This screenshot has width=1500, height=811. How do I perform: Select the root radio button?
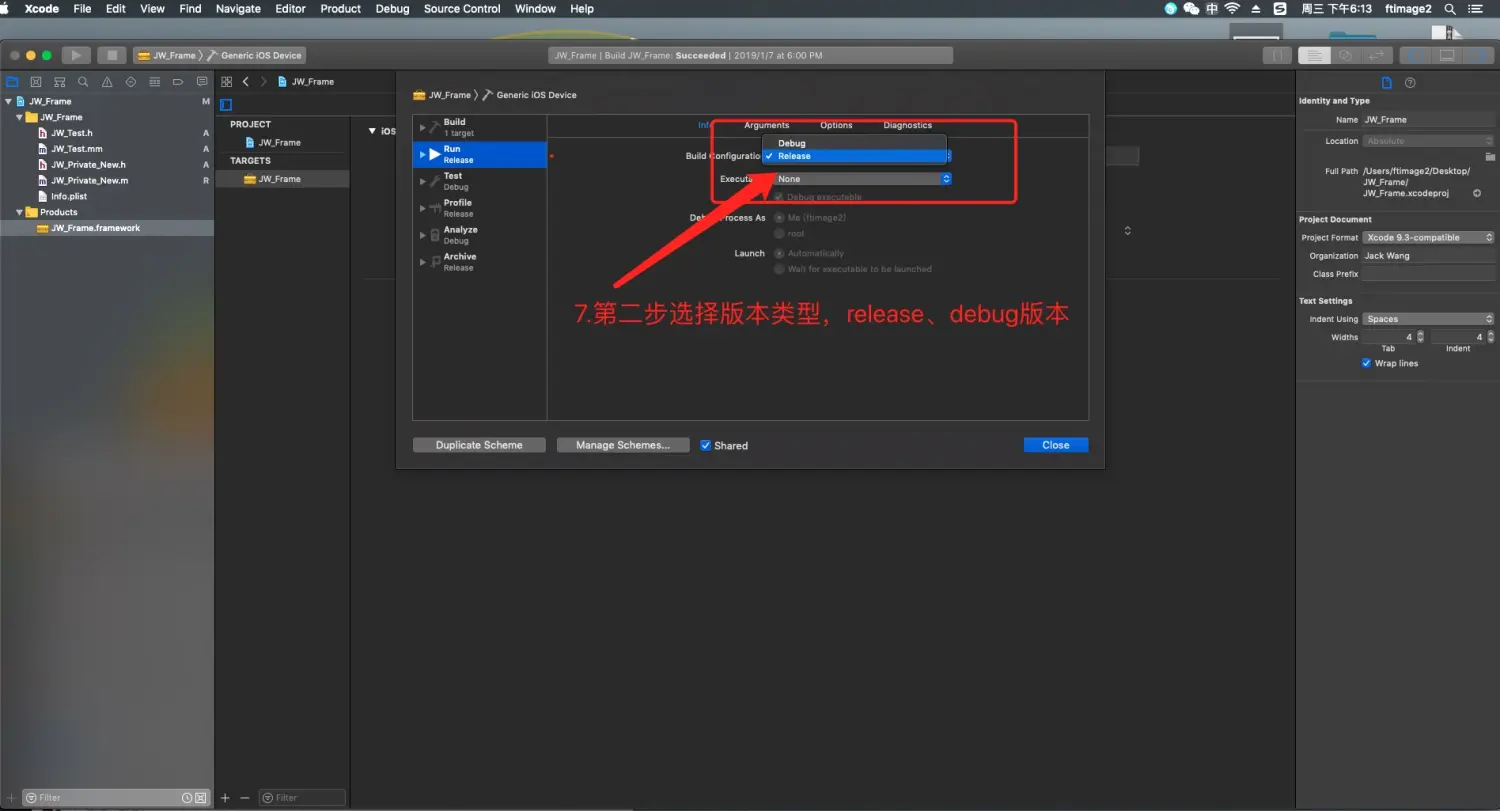[x=779, y=233]
